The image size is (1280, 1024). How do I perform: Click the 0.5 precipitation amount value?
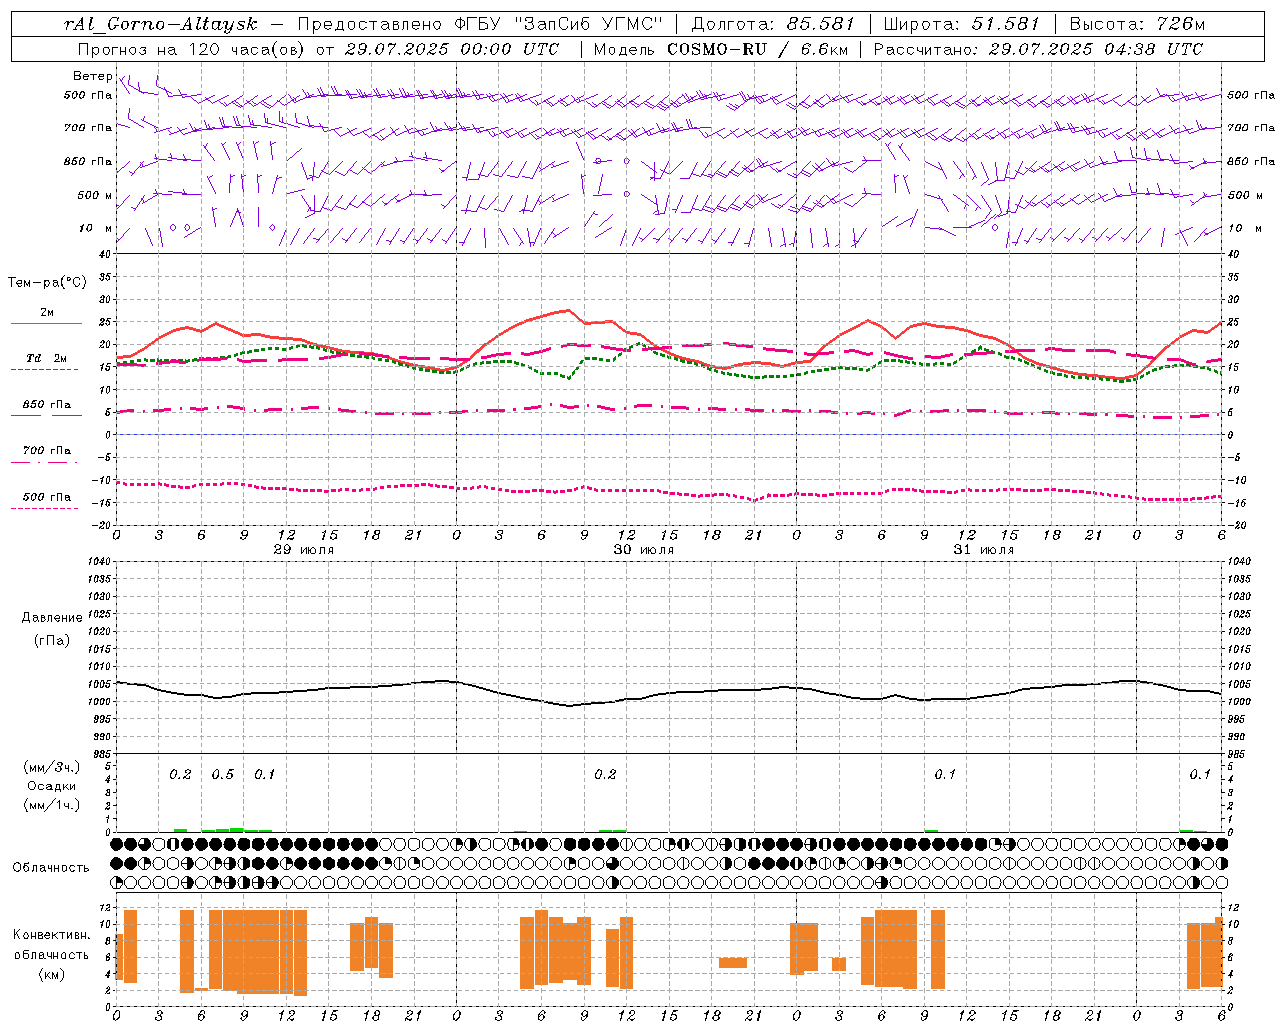click(222, 774)
